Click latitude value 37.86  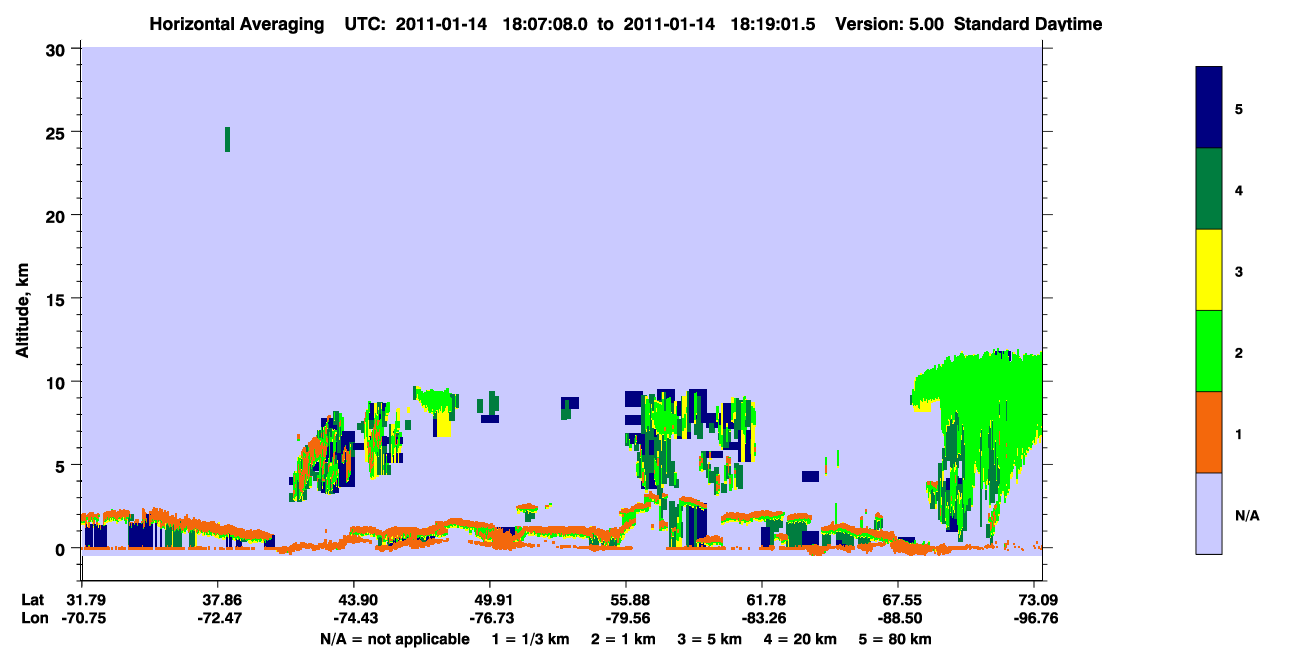[219, 600]
